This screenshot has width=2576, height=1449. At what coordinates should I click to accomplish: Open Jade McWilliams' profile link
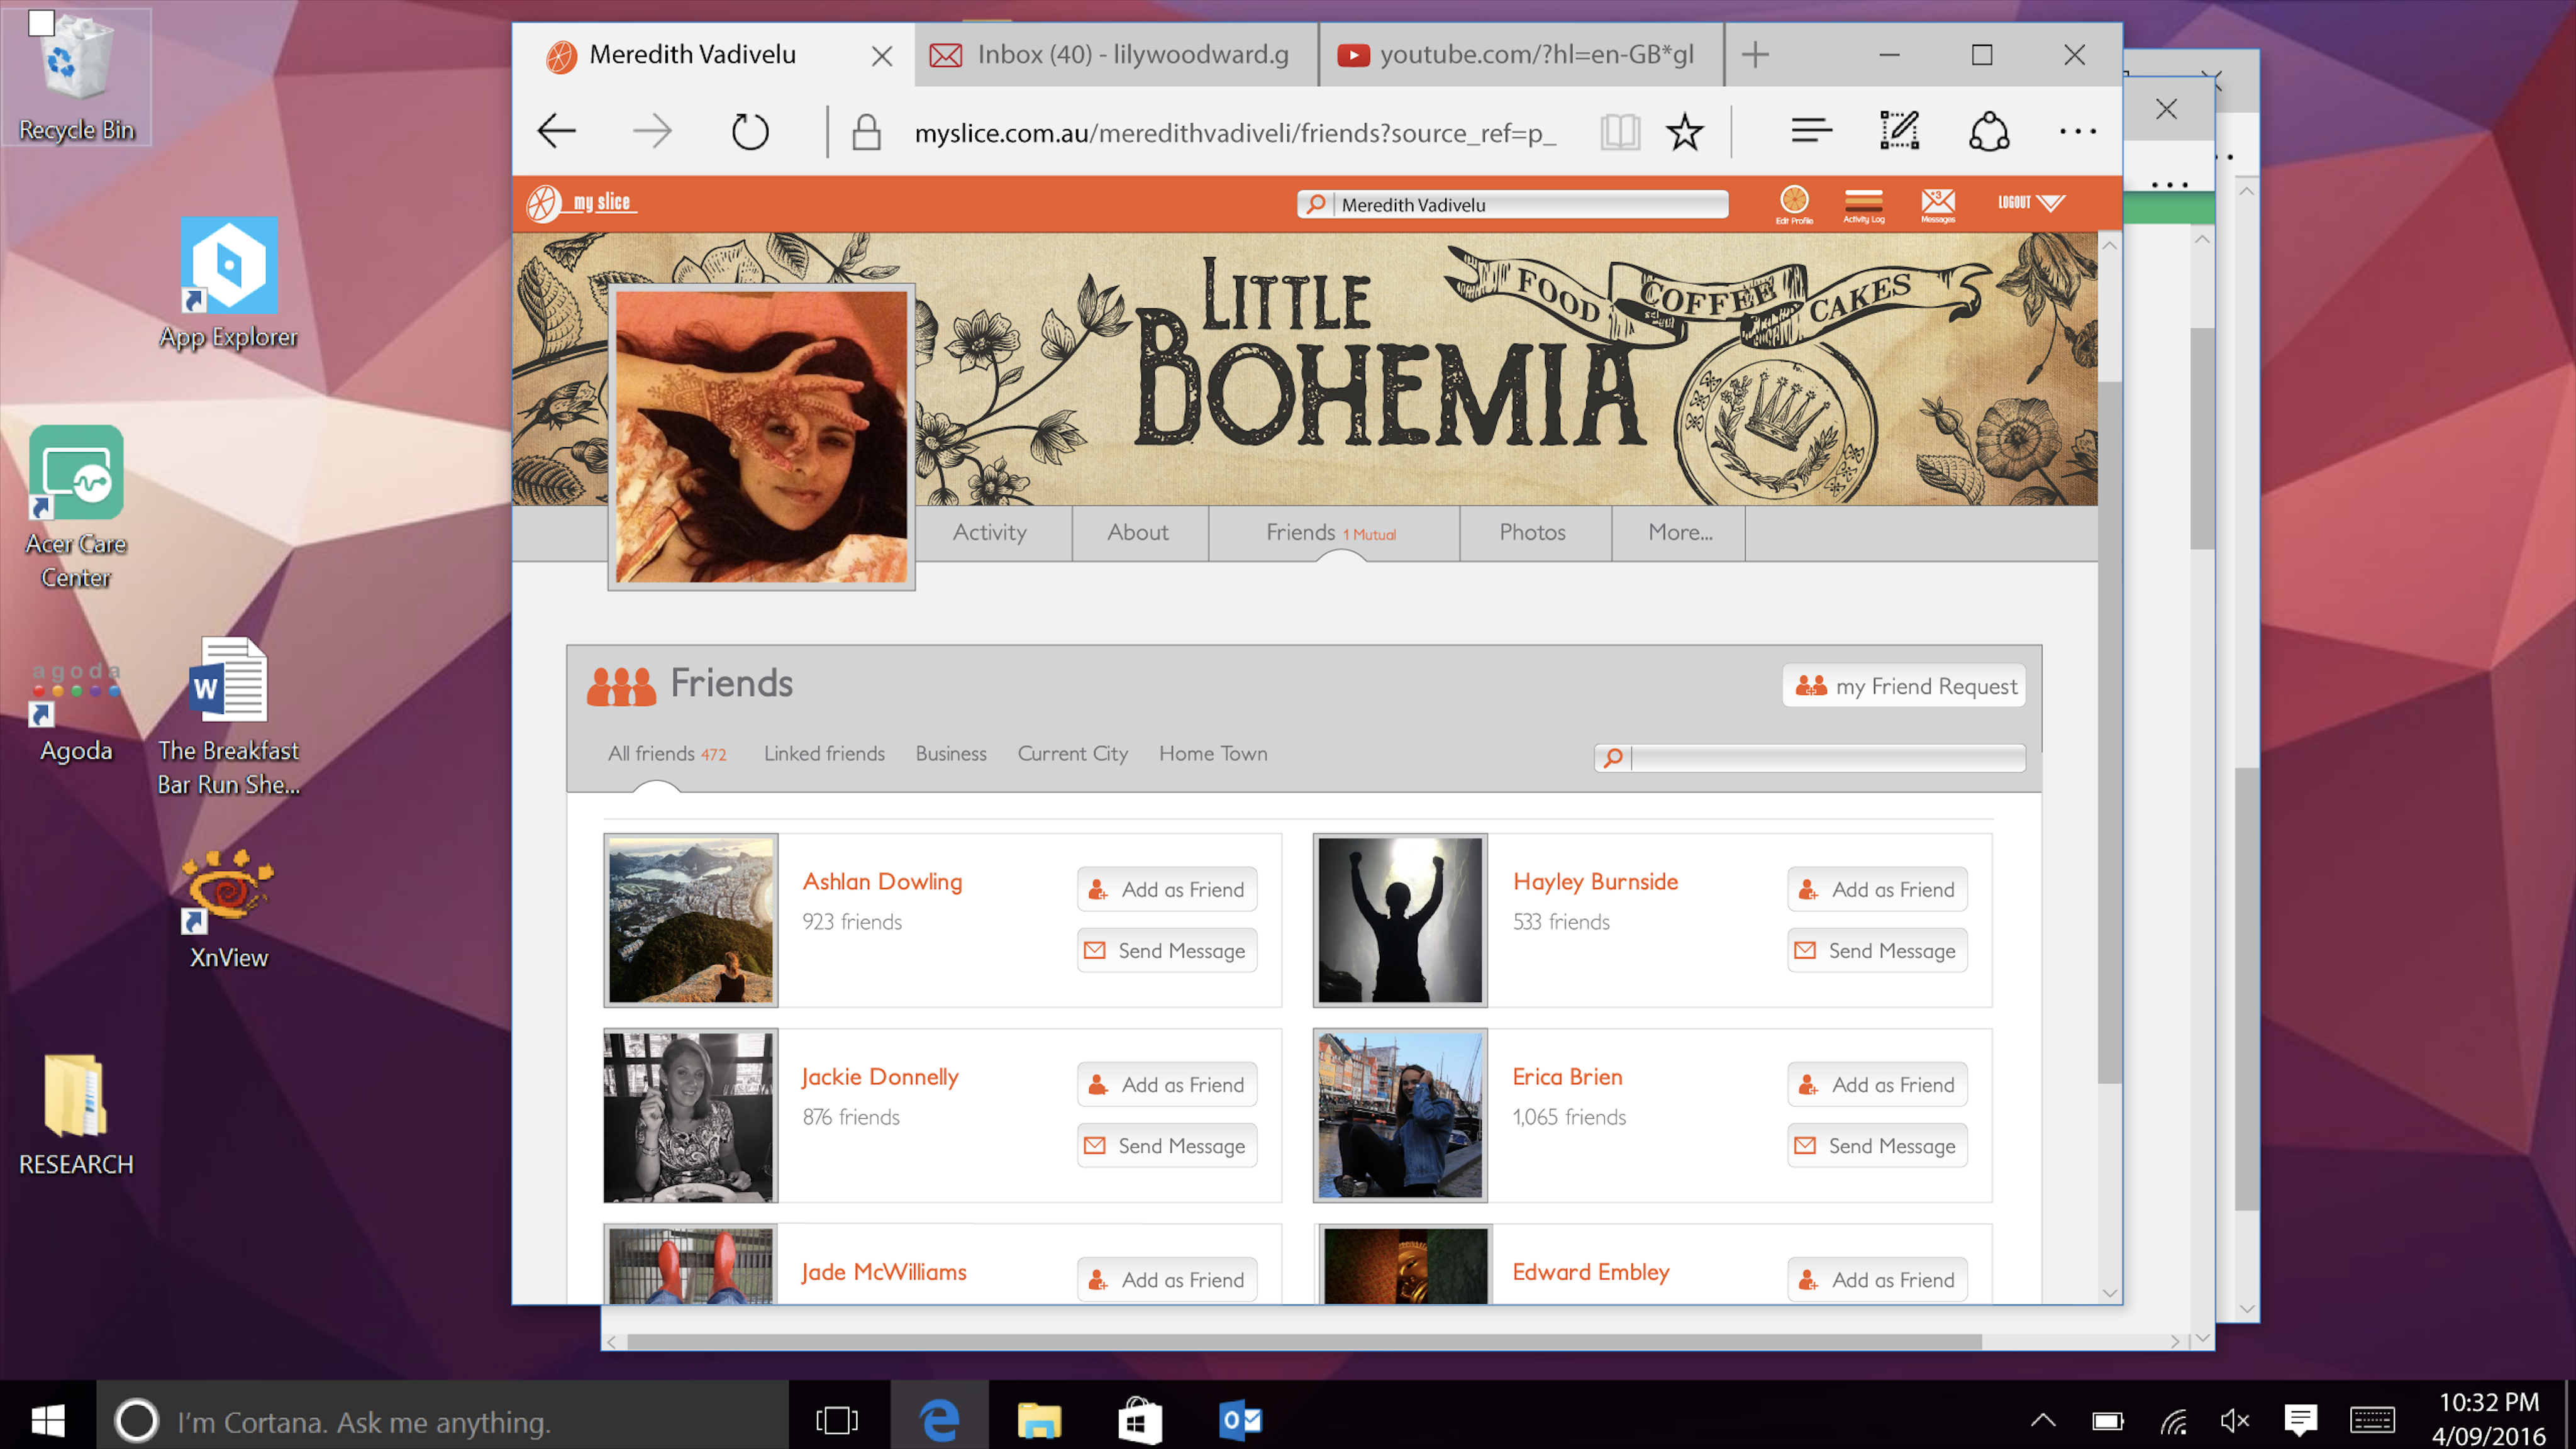pos(884,1271)
